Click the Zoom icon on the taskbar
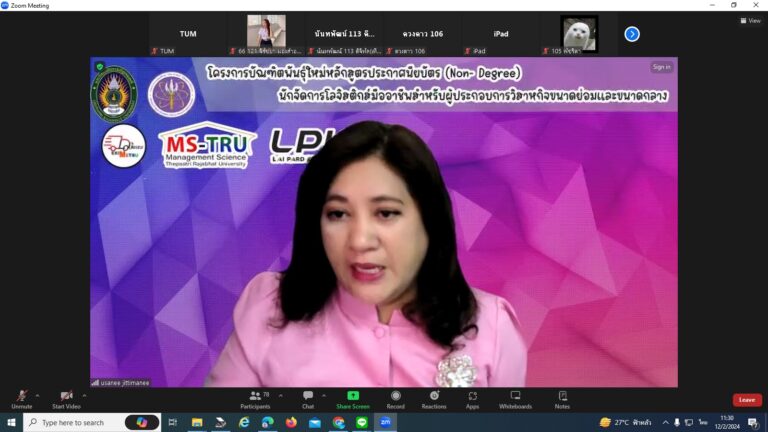This screenshot has width=768, height=432. point(385,422)
